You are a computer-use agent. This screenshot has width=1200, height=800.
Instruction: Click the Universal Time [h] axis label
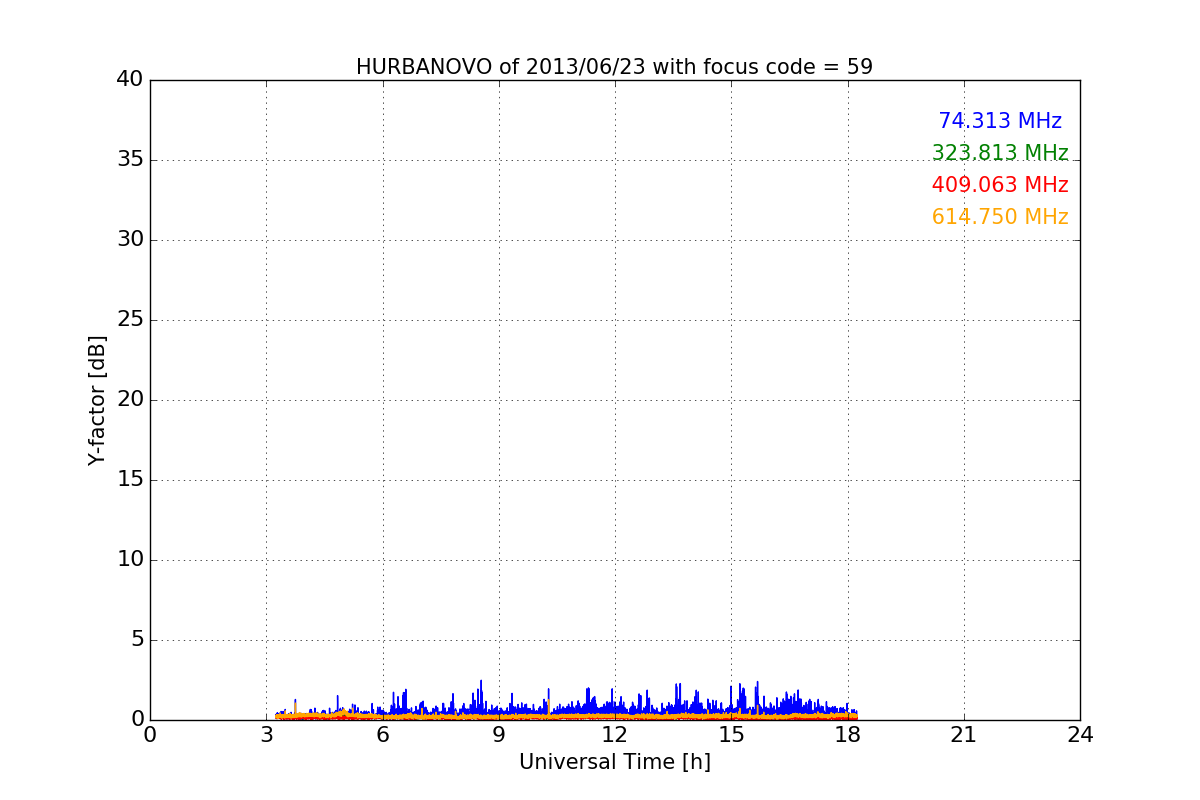[614, 762]
